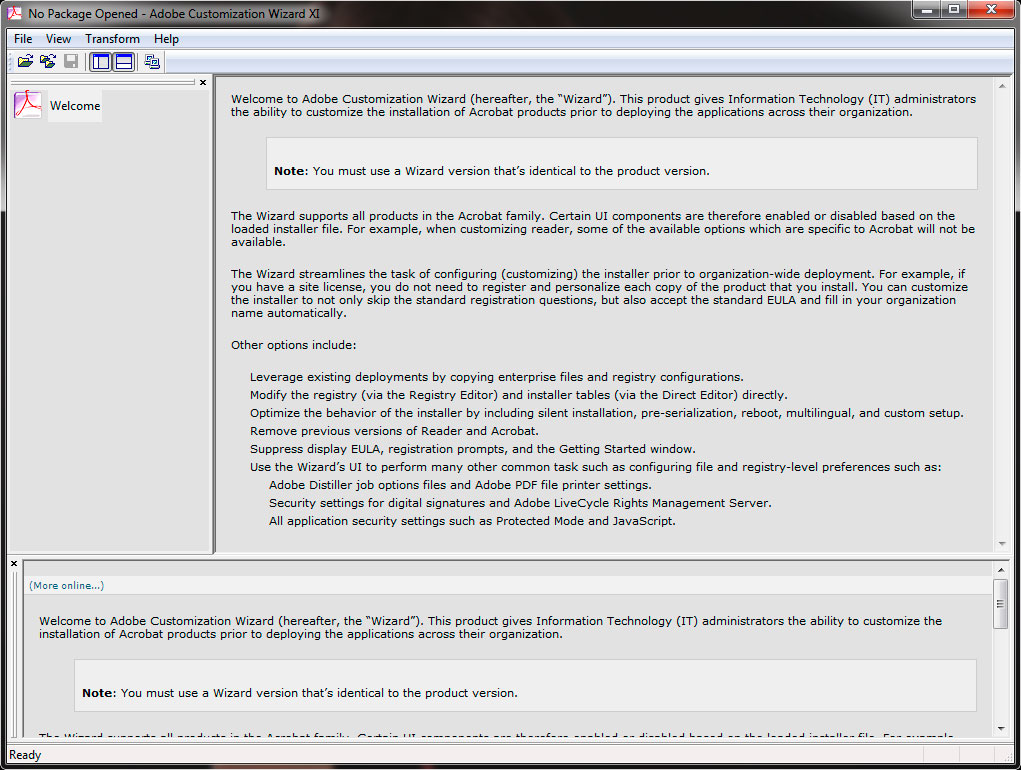Click the main pane scroll down arrow
Viewport: 1021px width, 770px height.
(1002, 544)
